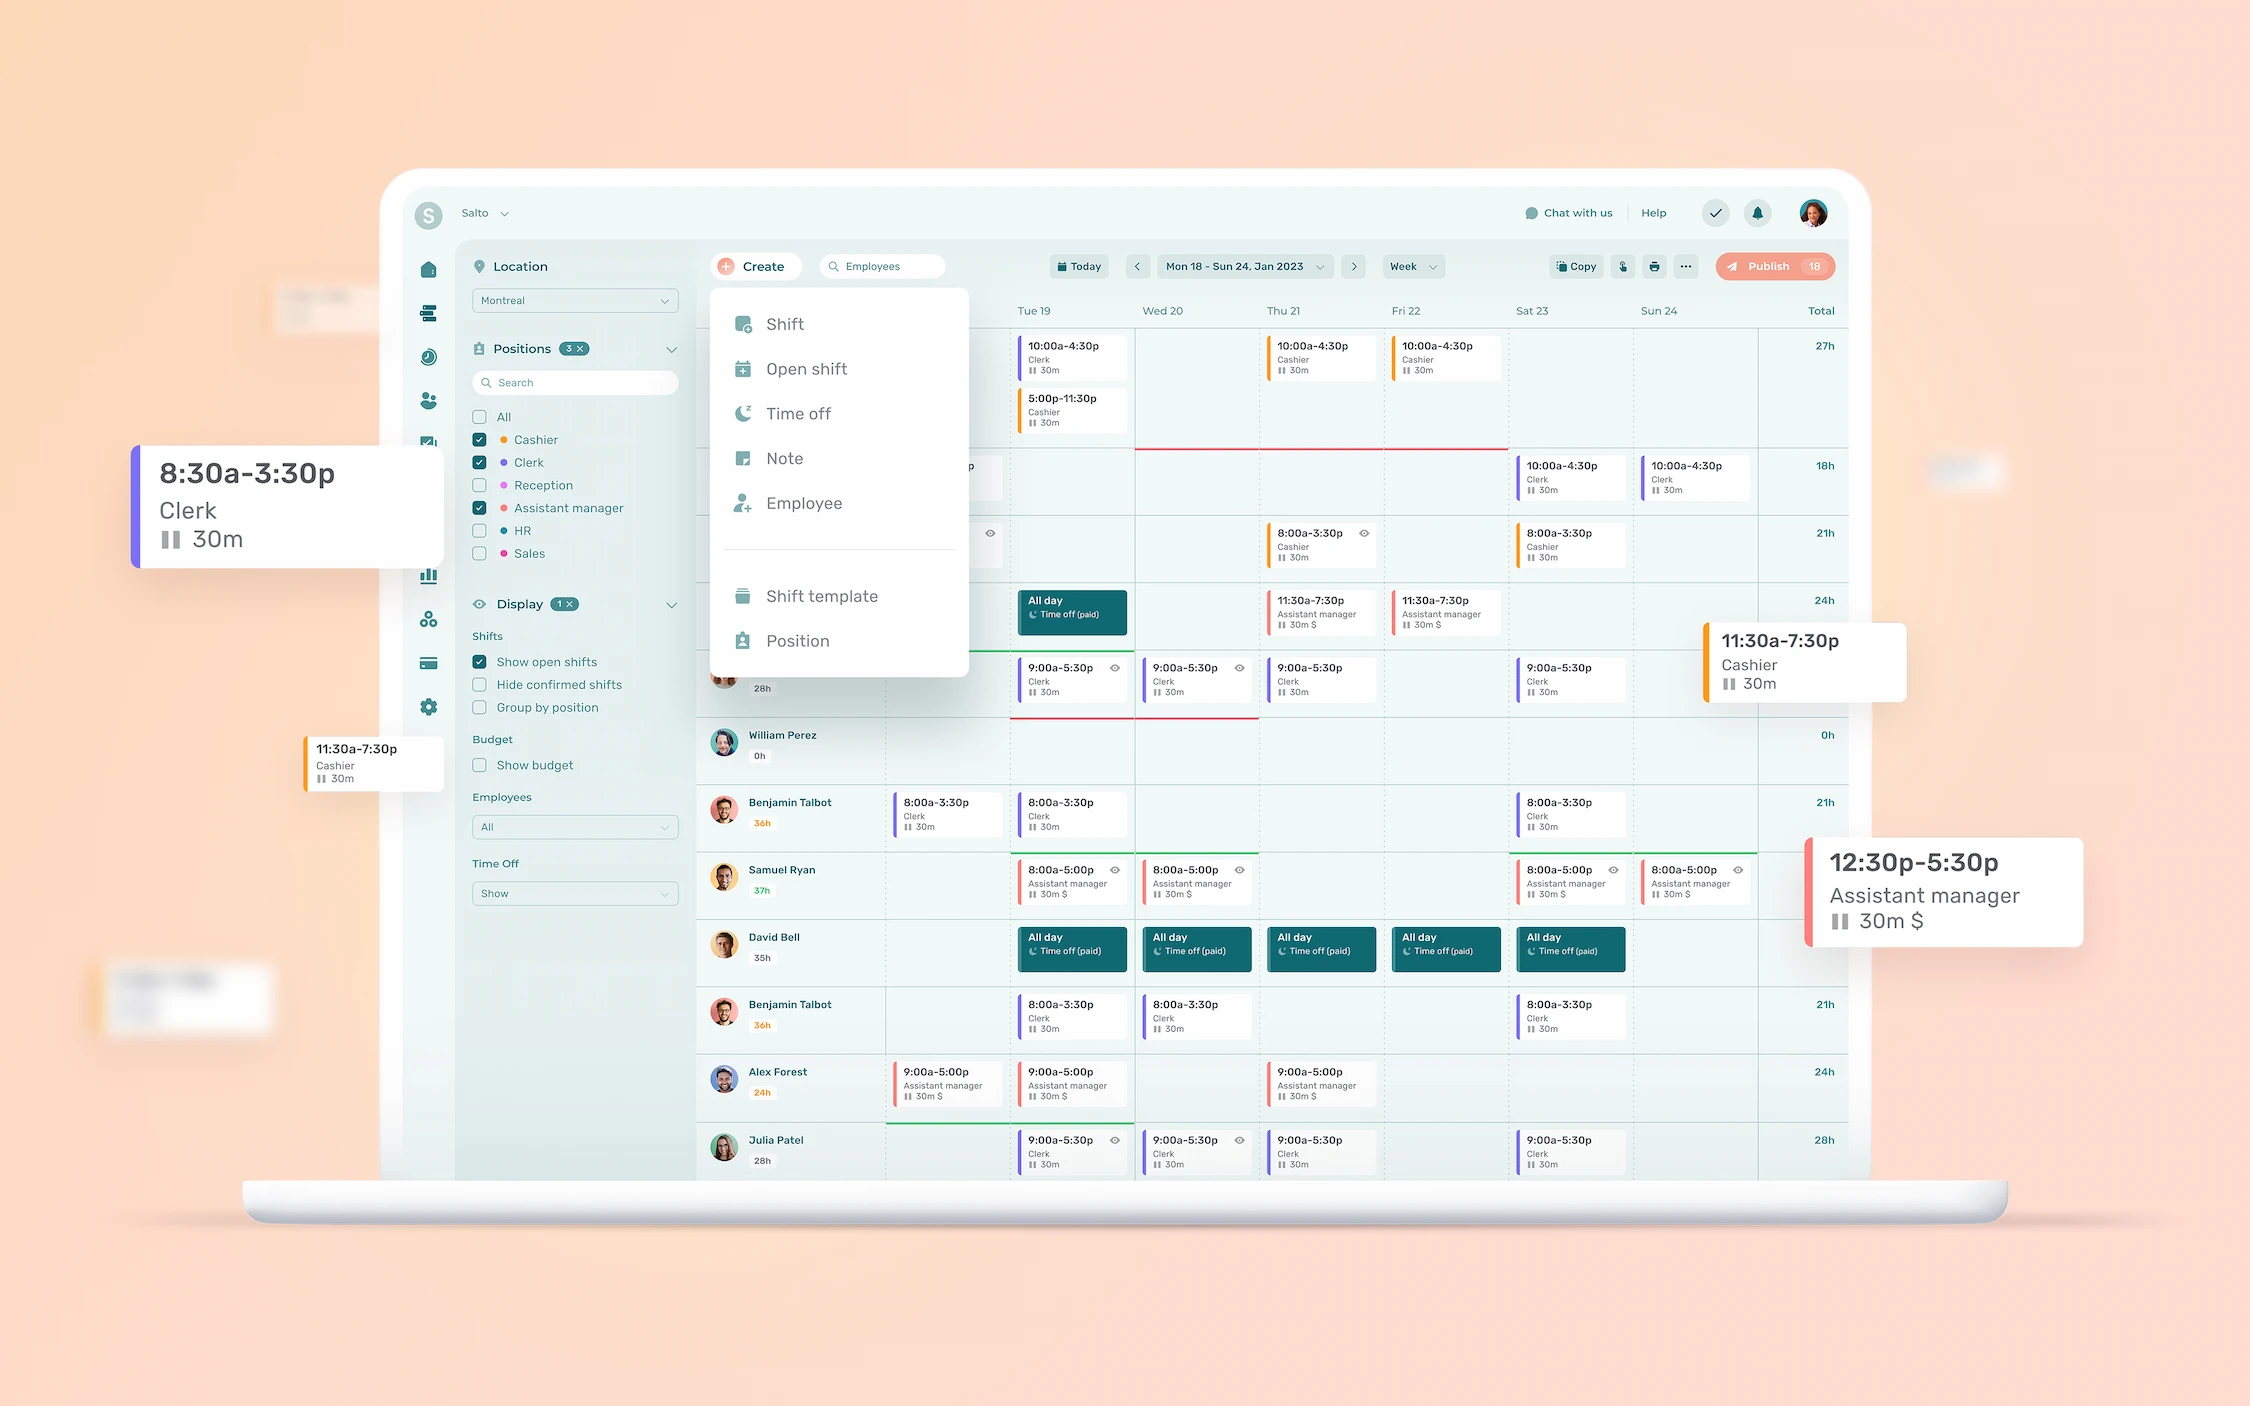2250x1406 pixels.
Task: Open the settings gear in the sidebar
Action: [428, 707]
